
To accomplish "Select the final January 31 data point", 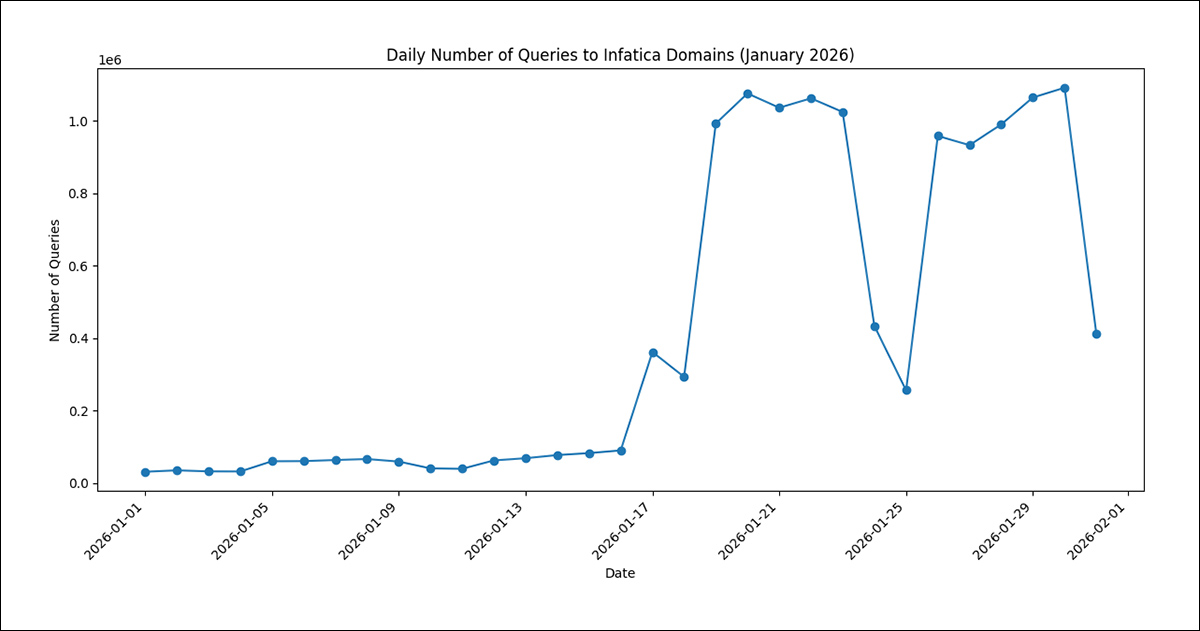I will (1097, 334).
